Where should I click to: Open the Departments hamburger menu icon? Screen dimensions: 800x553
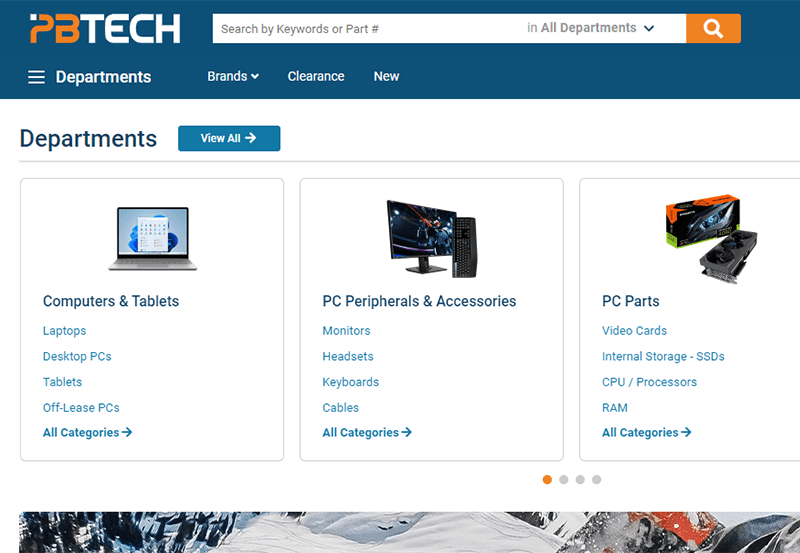(36, 77)
